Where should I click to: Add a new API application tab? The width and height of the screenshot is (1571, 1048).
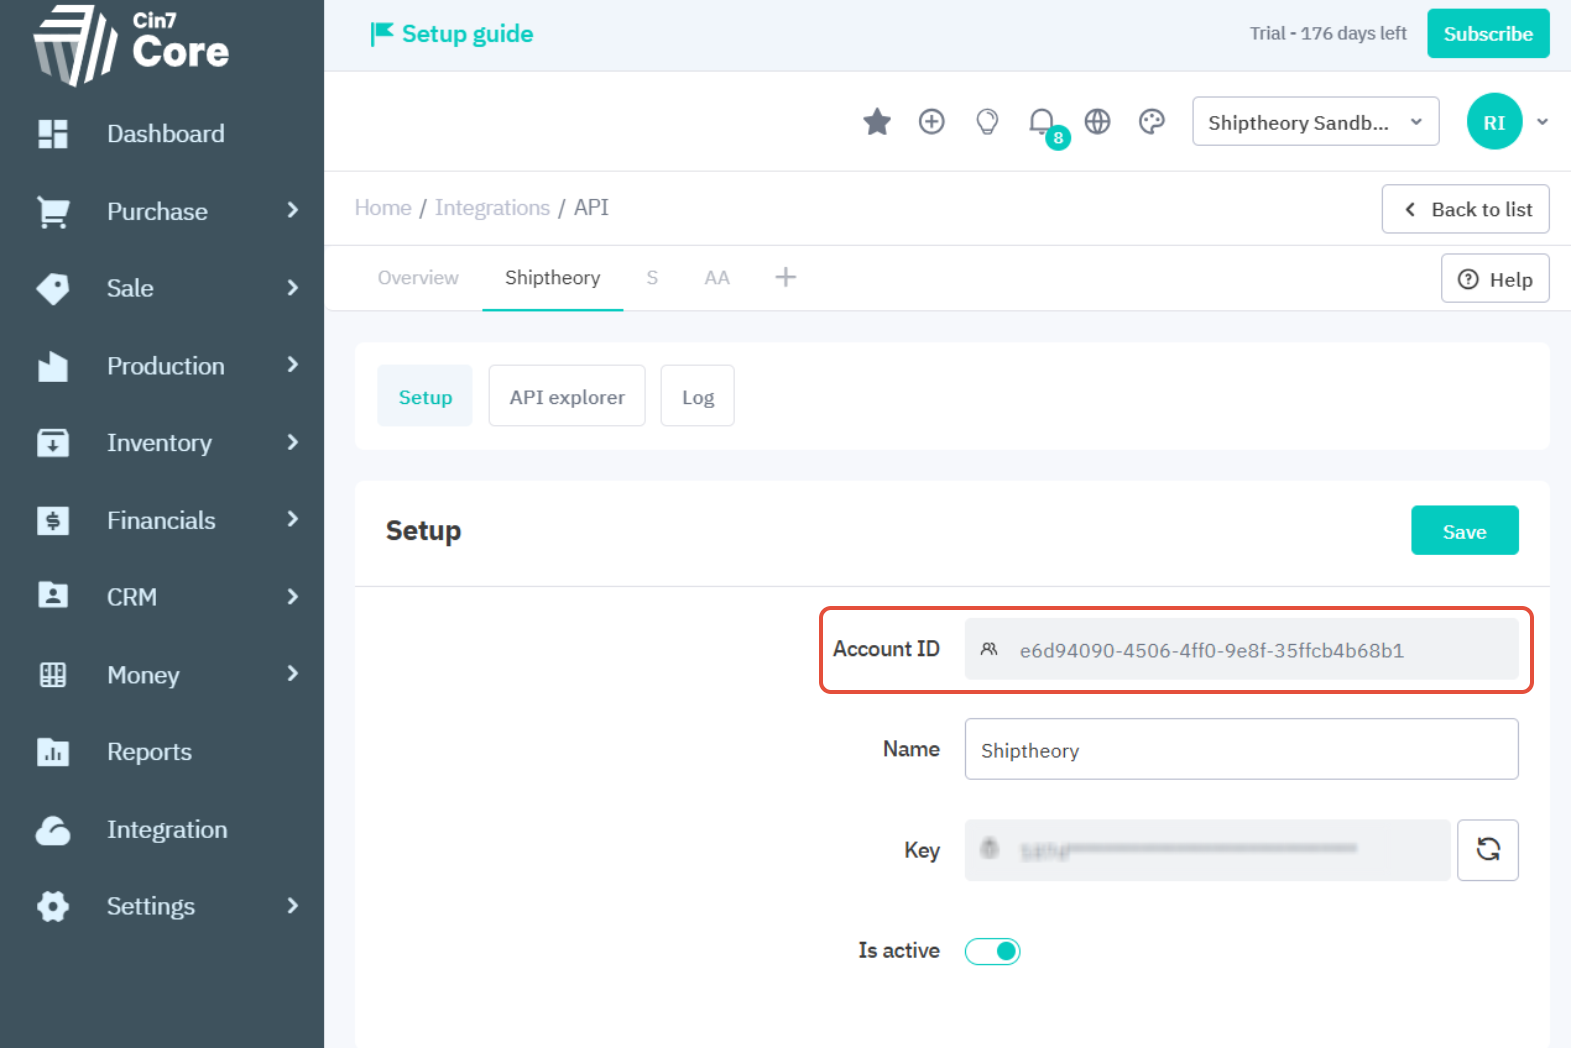click(x=786, y=277)
